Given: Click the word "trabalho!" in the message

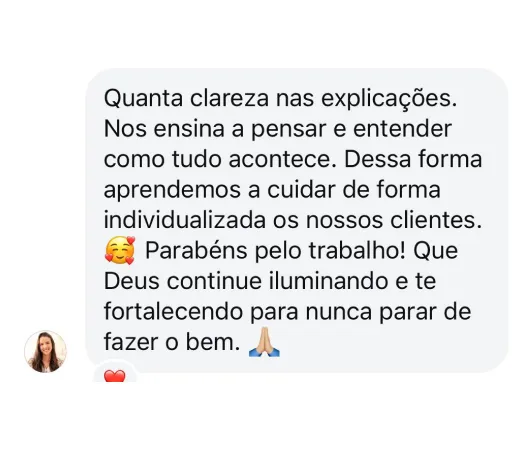Looking at the screenshot, I should point(357,251).
